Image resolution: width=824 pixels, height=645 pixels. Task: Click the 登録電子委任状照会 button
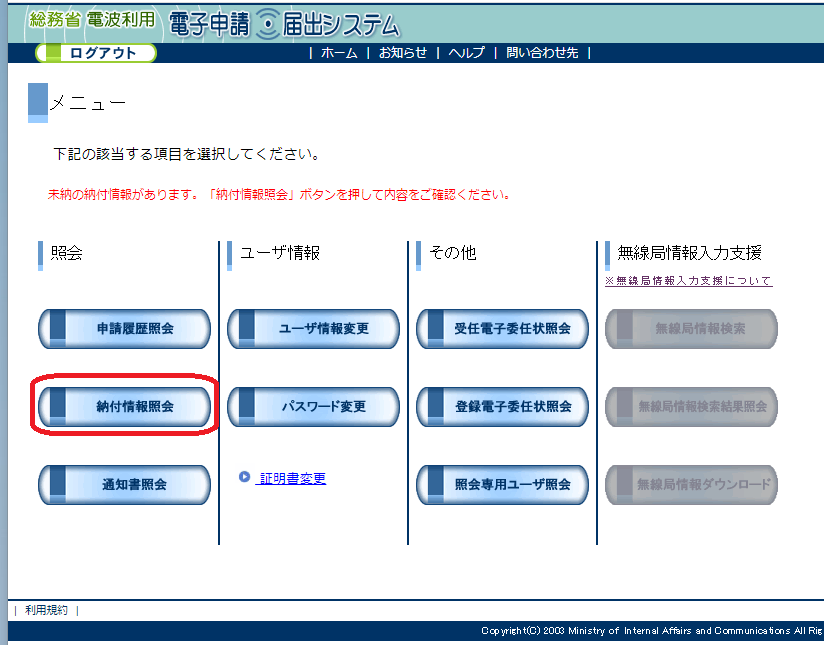(x=502, y=406)
